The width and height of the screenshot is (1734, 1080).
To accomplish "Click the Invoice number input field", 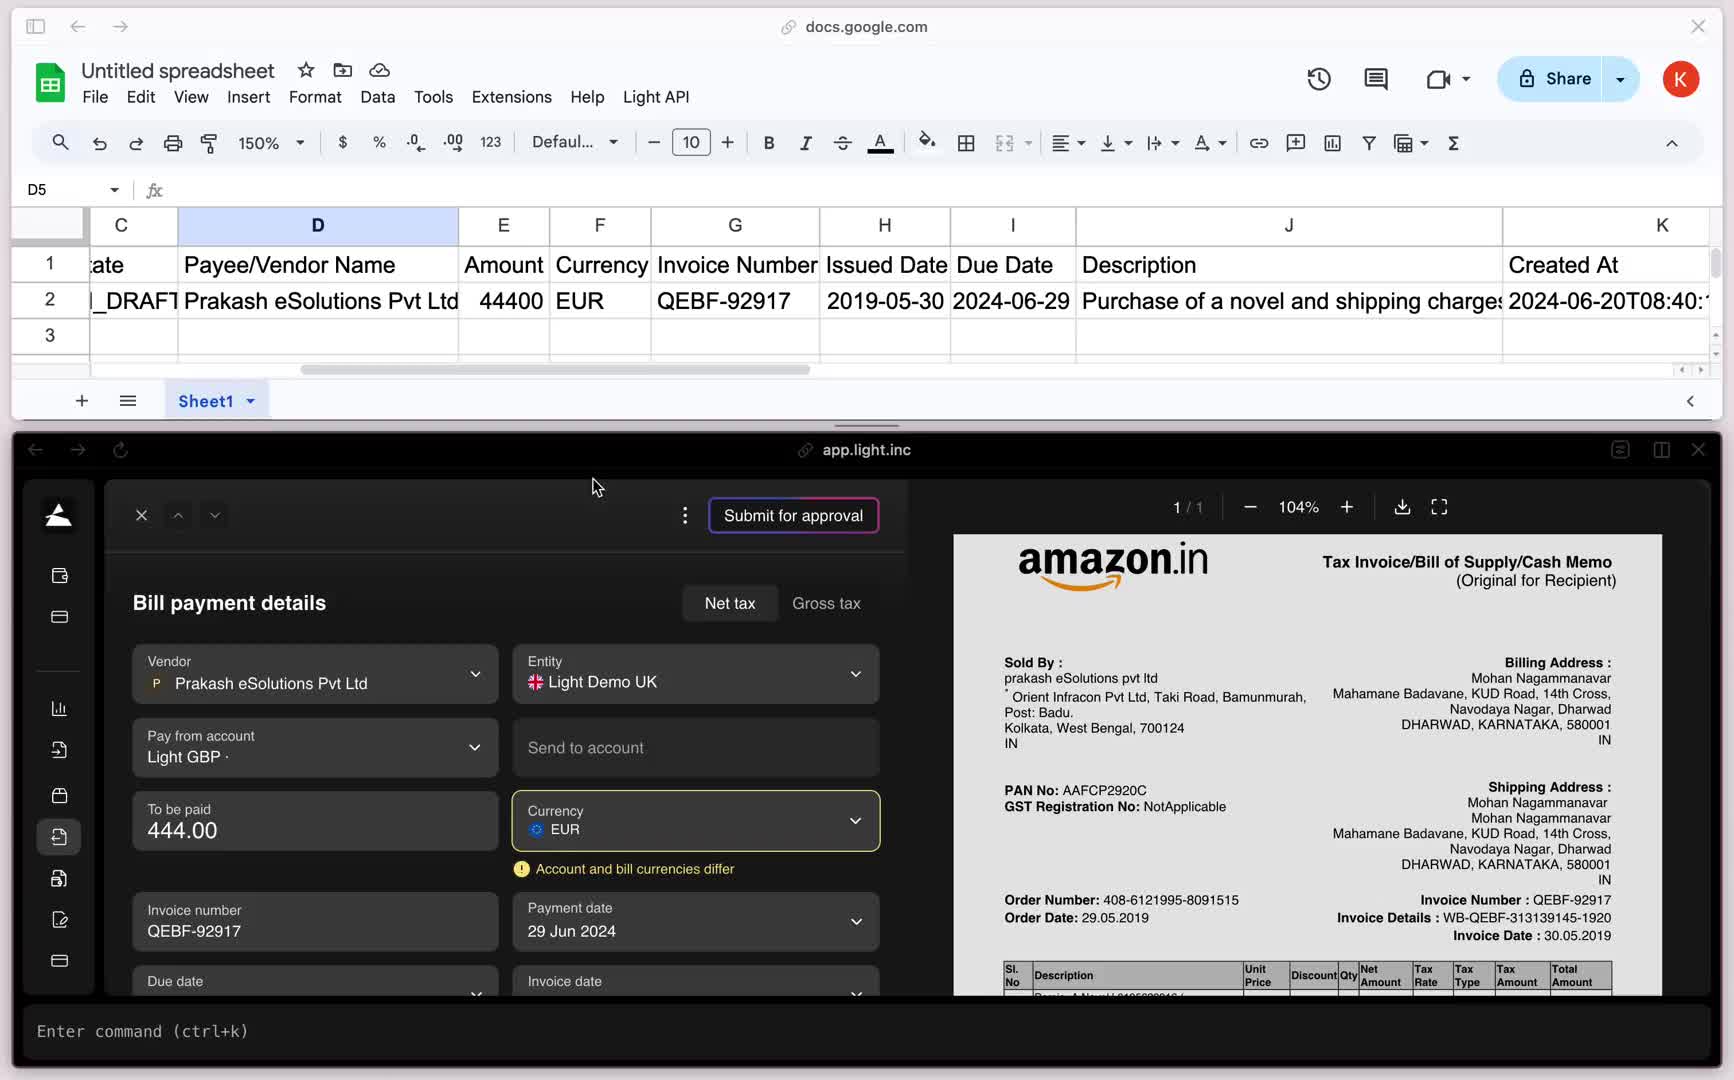I will (x=315, y=921).
